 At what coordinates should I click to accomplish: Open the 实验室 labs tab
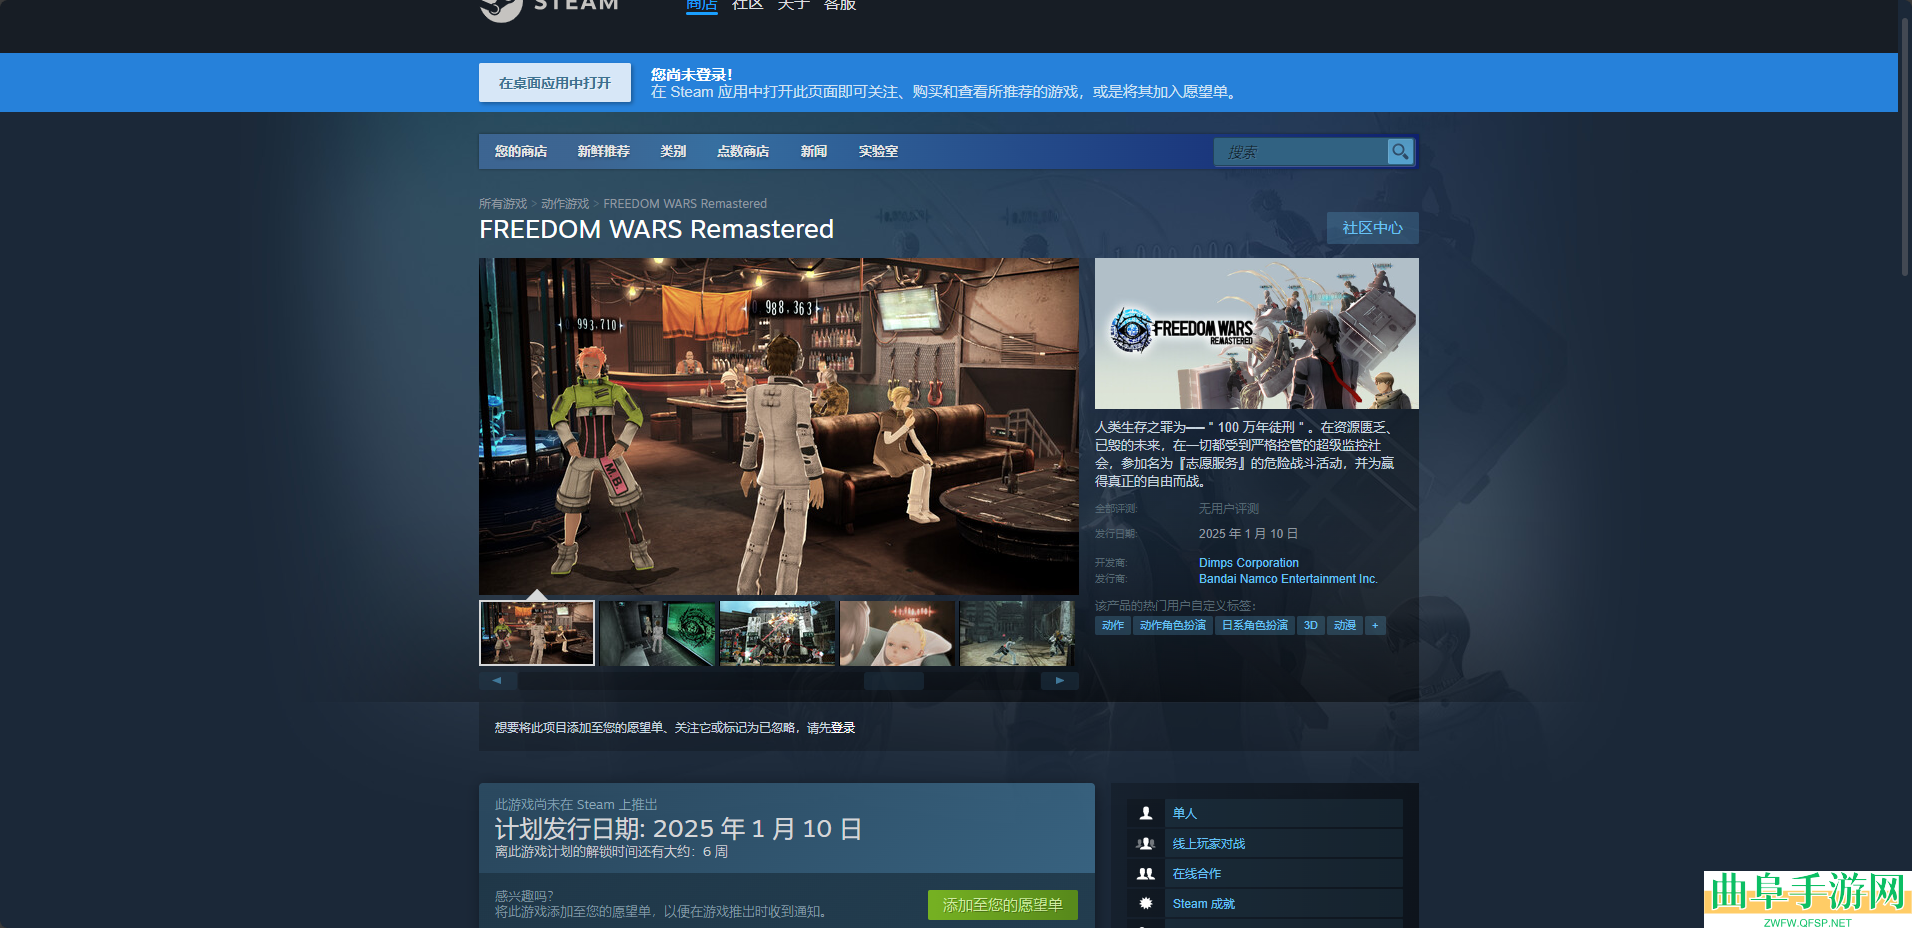coord(878,151)
